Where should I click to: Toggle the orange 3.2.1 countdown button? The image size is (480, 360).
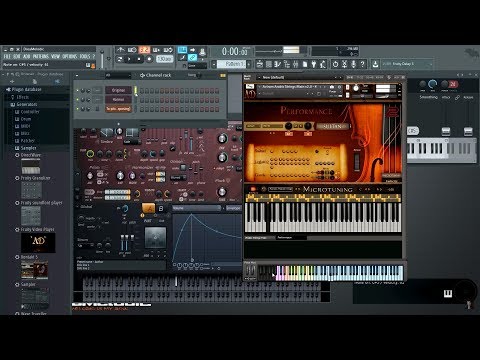[x=144, y=50]
